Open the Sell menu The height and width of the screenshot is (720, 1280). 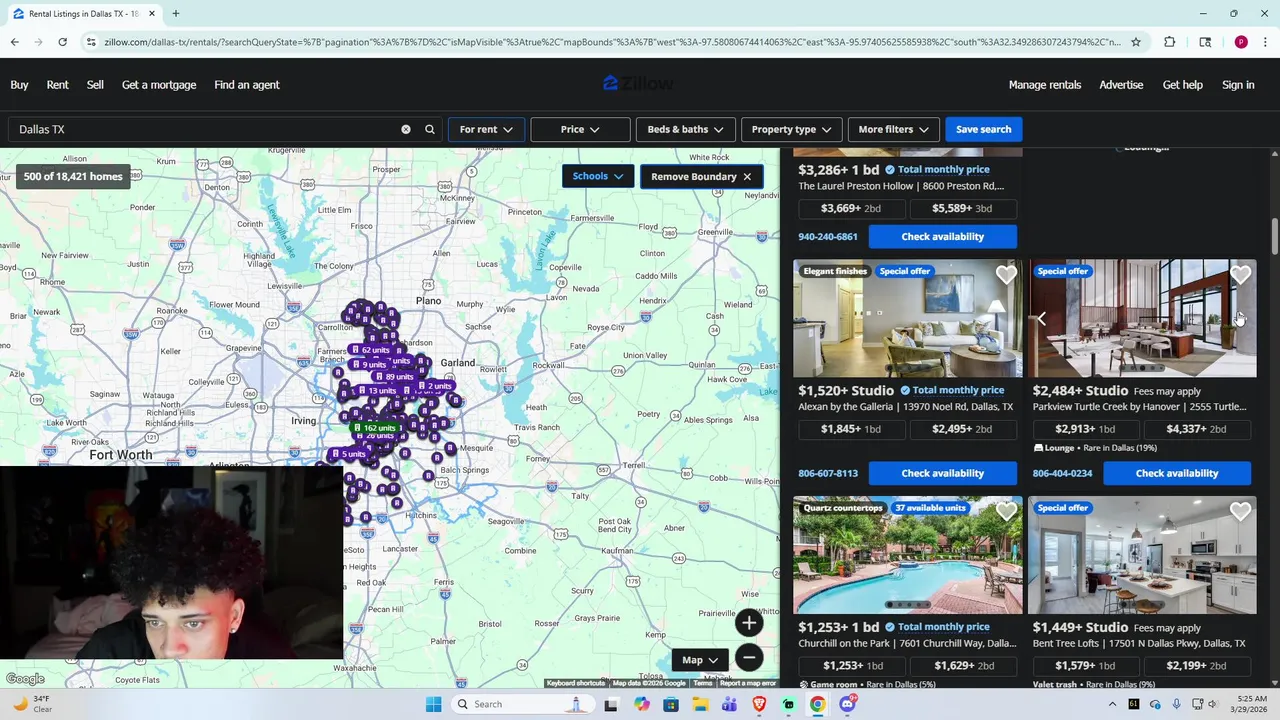(95, 85)
